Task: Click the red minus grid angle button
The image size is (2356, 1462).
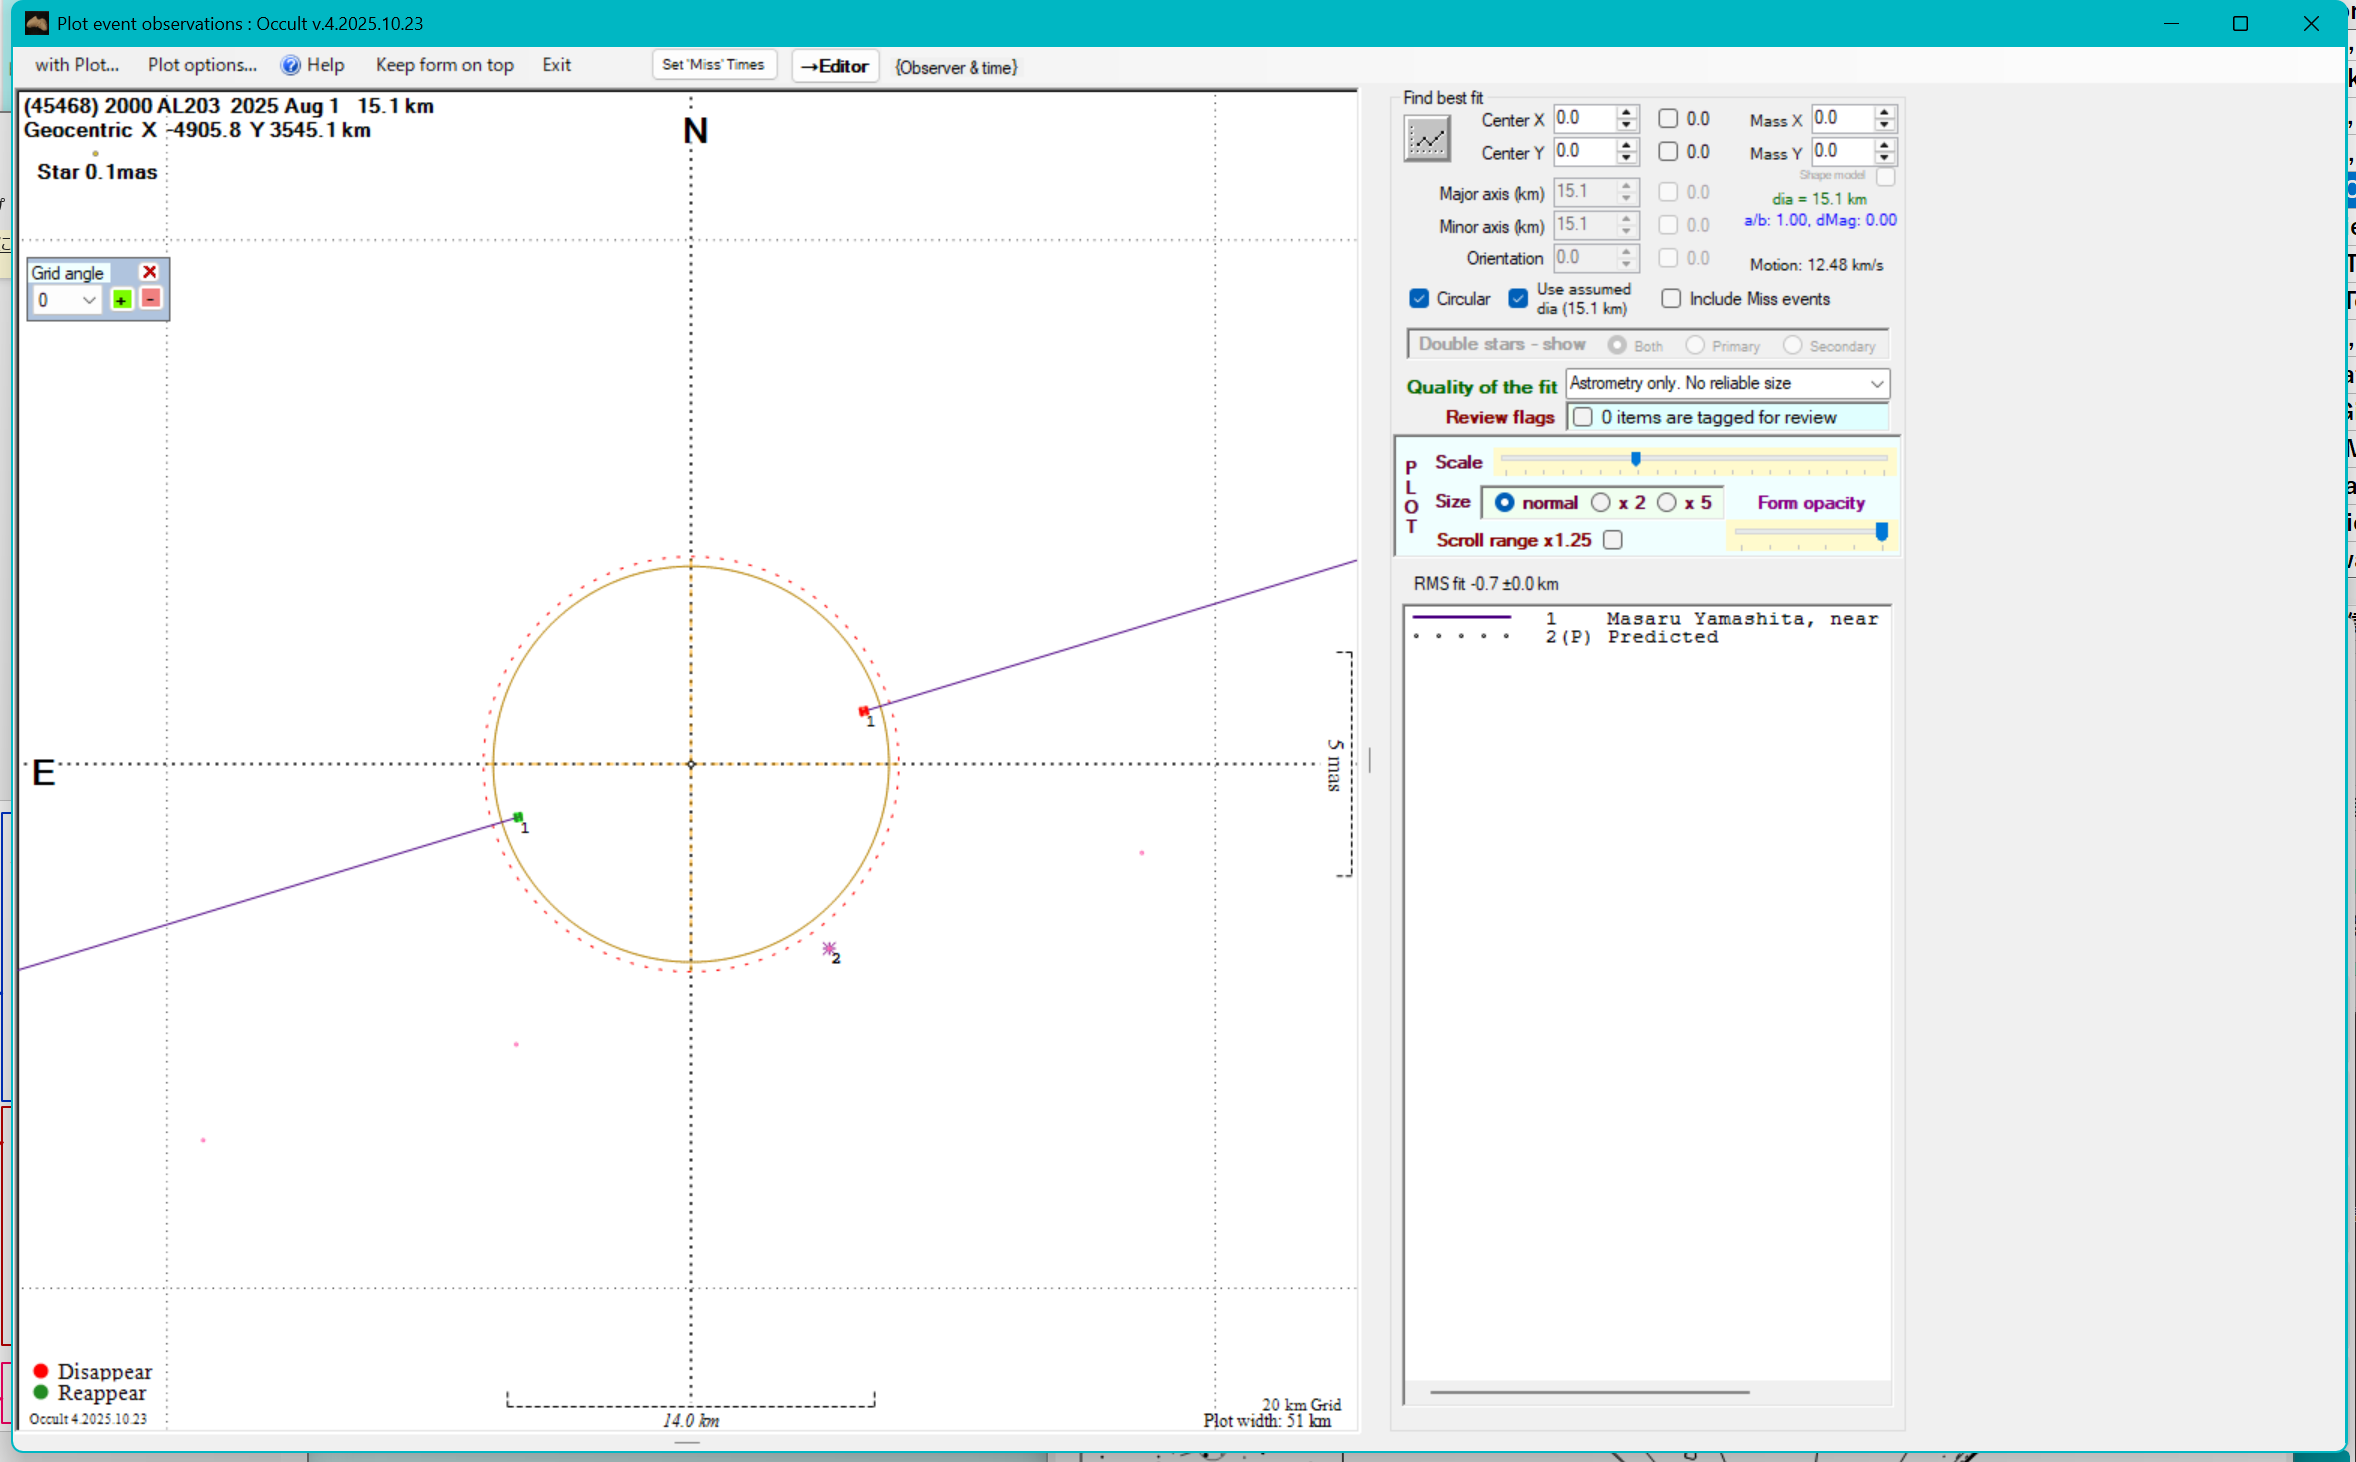Action: [150, 299]
